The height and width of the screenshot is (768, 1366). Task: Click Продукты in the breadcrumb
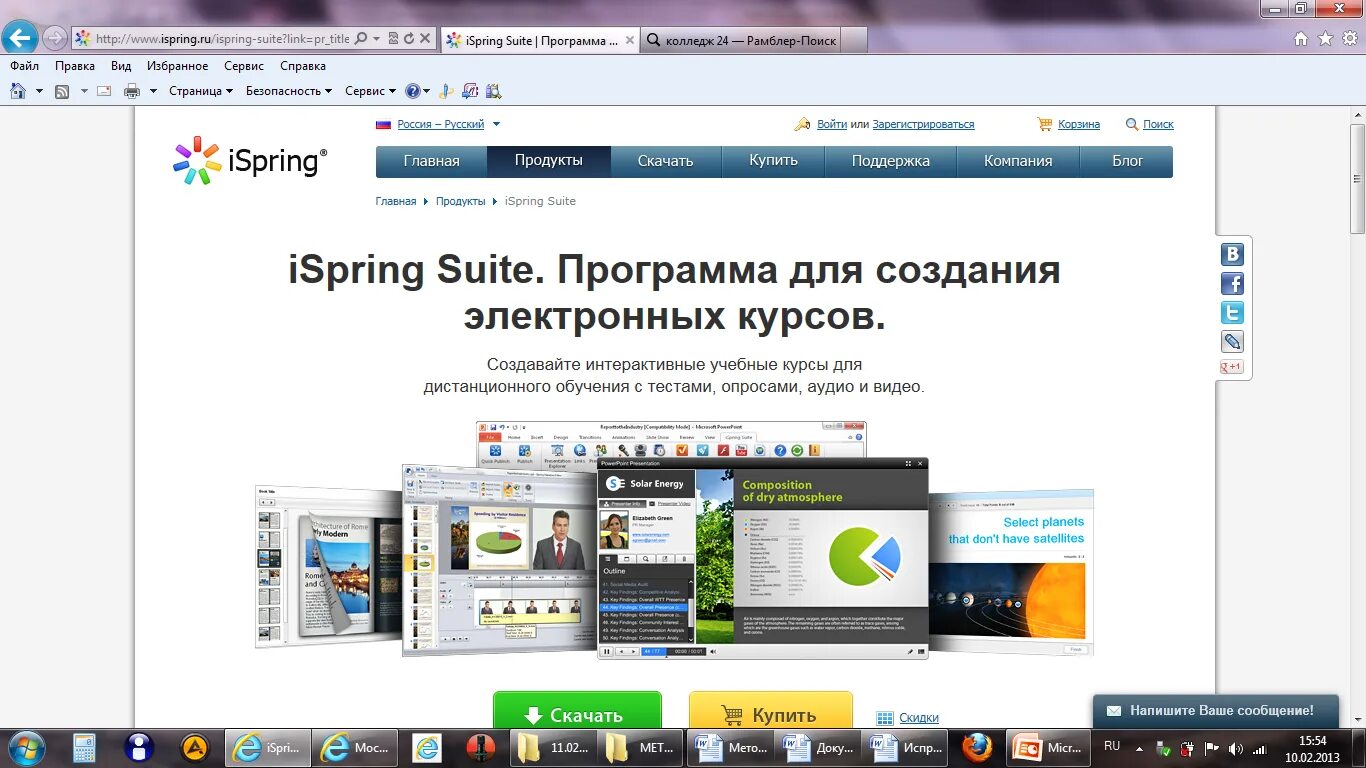tap(461, 201)
